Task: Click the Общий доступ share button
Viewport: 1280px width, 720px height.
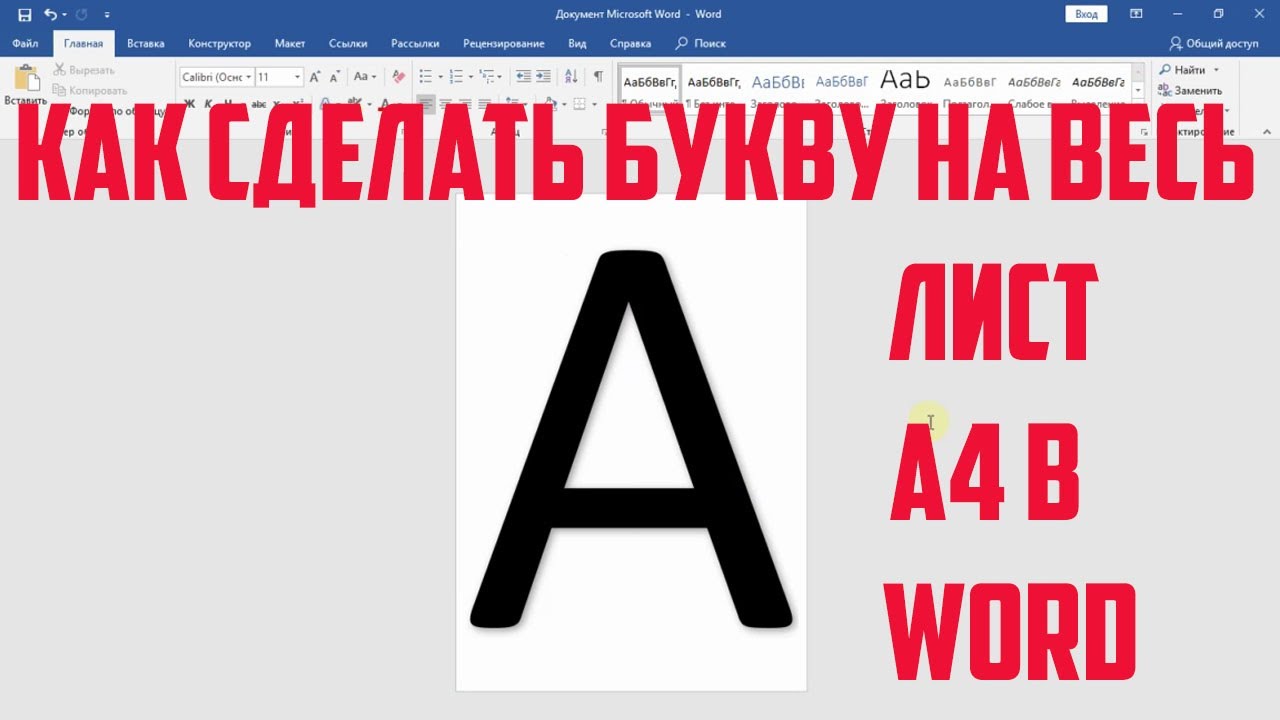Action: pyautogui.click(x=1214, y=43)
